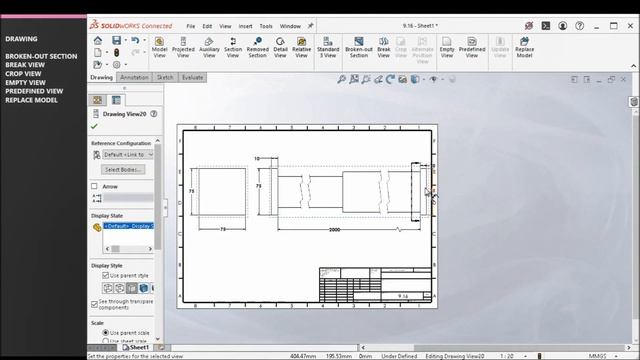This screenshot has width=640, height=360.
Task: Save the drawing with the floppy disk icon
Action: coord(116,40)
